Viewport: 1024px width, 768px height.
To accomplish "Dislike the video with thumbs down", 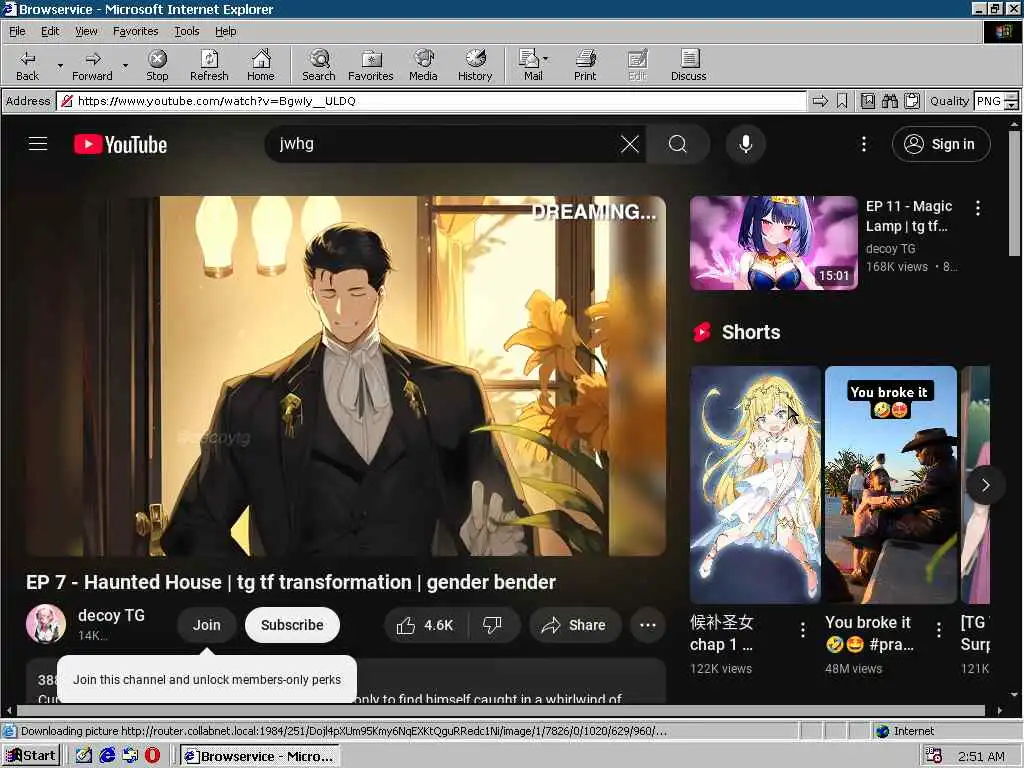I will pos(493,625).
